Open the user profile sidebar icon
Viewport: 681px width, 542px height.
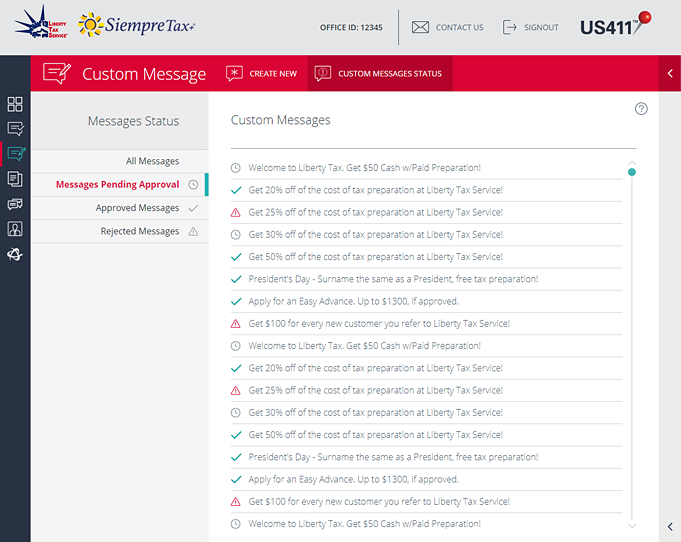pyautogui.click(x=15, y=229)
